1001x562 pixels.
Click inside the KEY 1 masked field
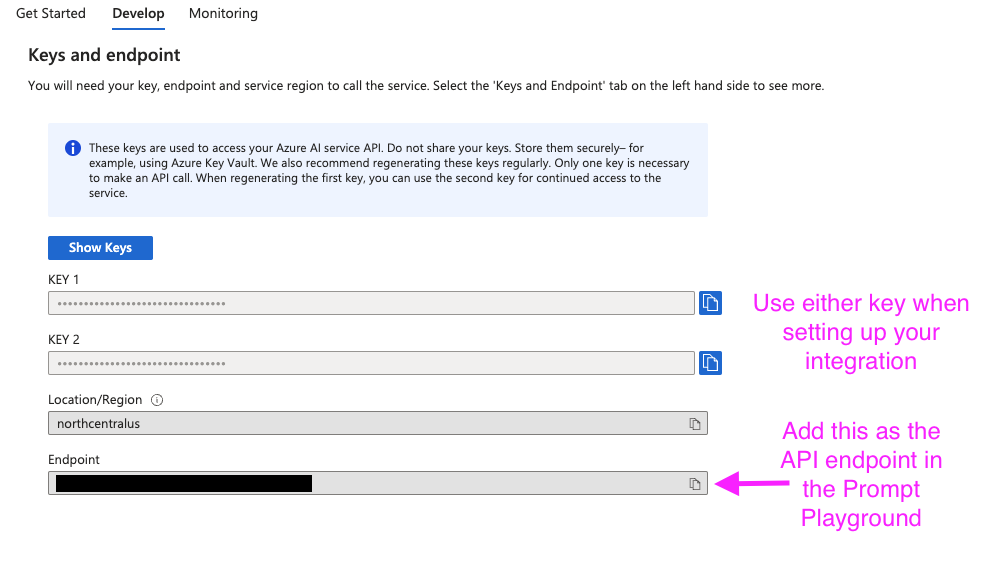click(x=371, y=303)
